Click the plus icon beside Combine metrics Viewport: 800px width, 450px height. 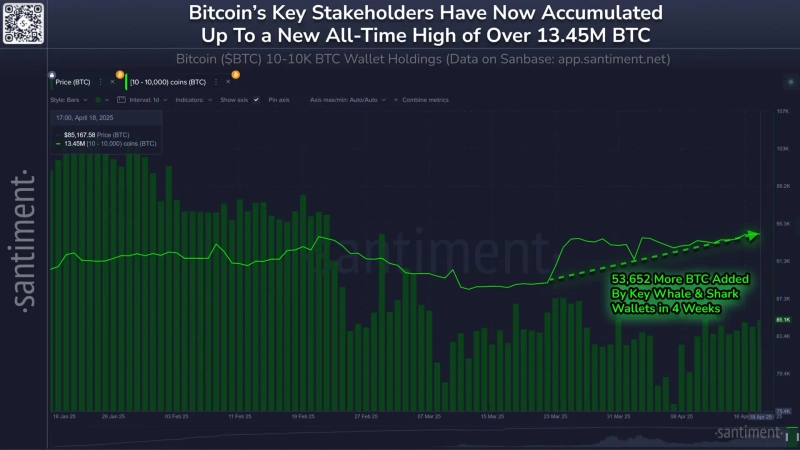(394, 100)
